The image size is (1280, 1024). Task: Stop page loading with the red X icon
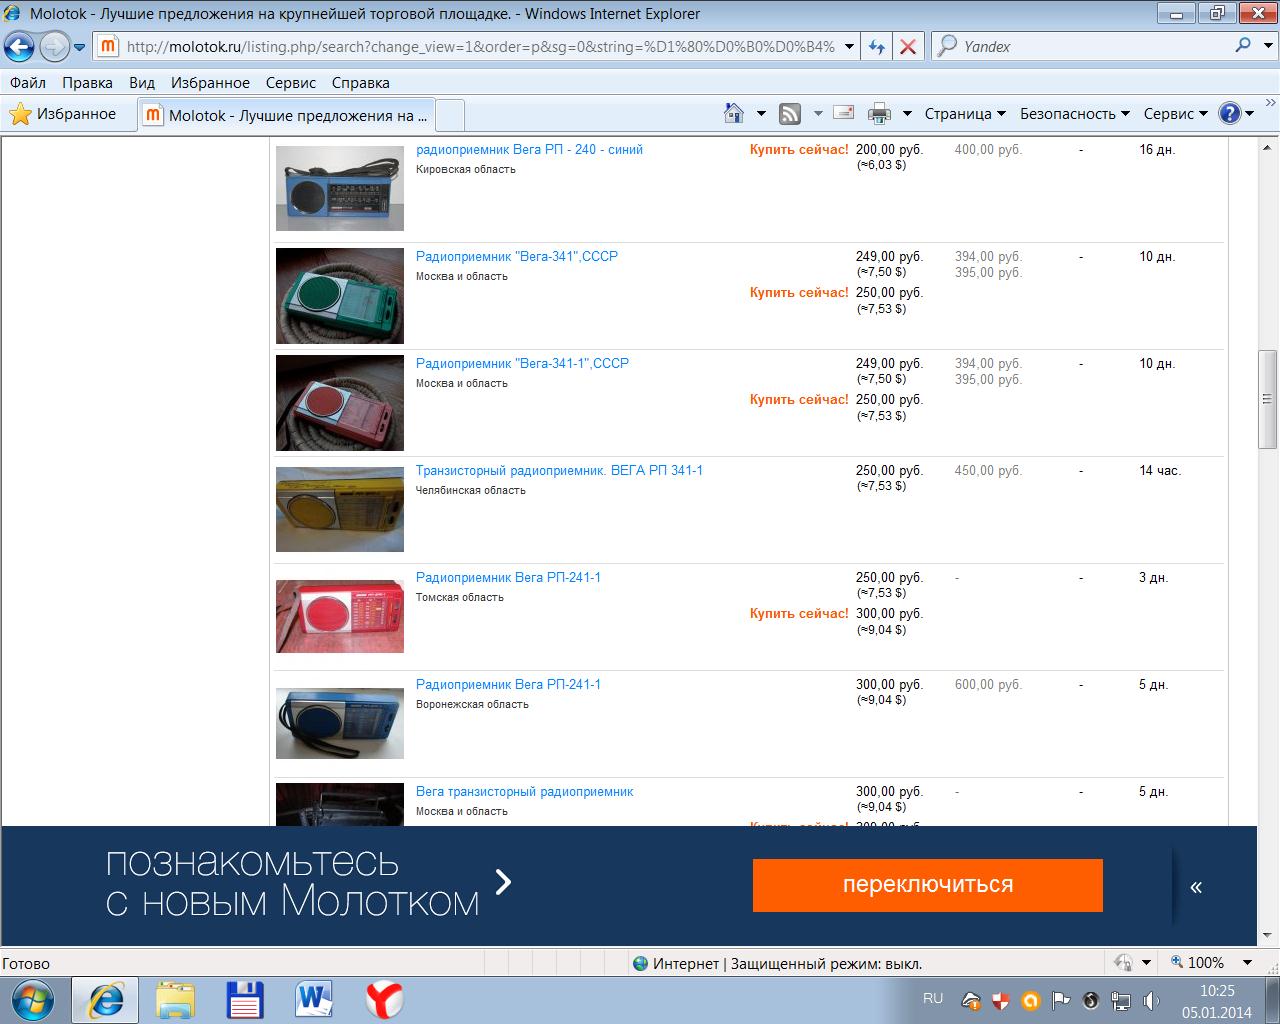pyautogui.click(x=908, y=46)
